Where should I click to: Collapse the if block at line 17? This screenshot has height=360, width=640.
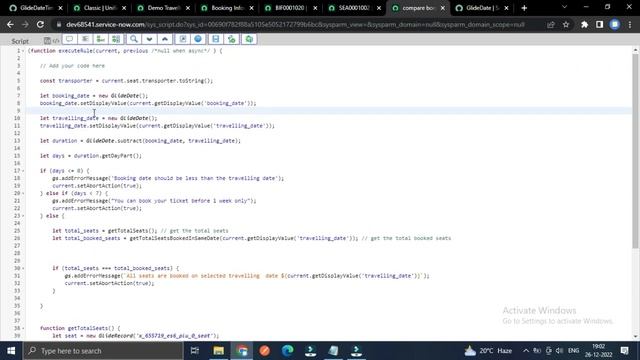(x=23, y=171)
